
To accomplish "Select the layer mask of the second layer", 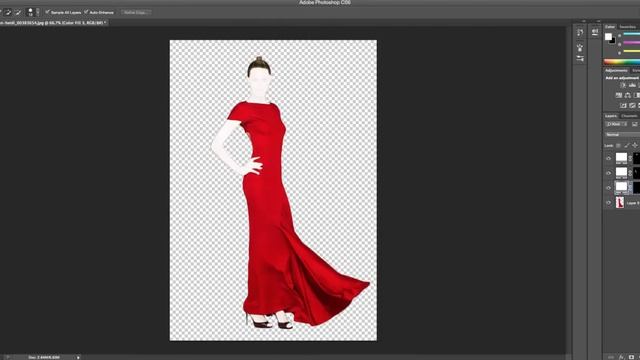I will [637, 173].
